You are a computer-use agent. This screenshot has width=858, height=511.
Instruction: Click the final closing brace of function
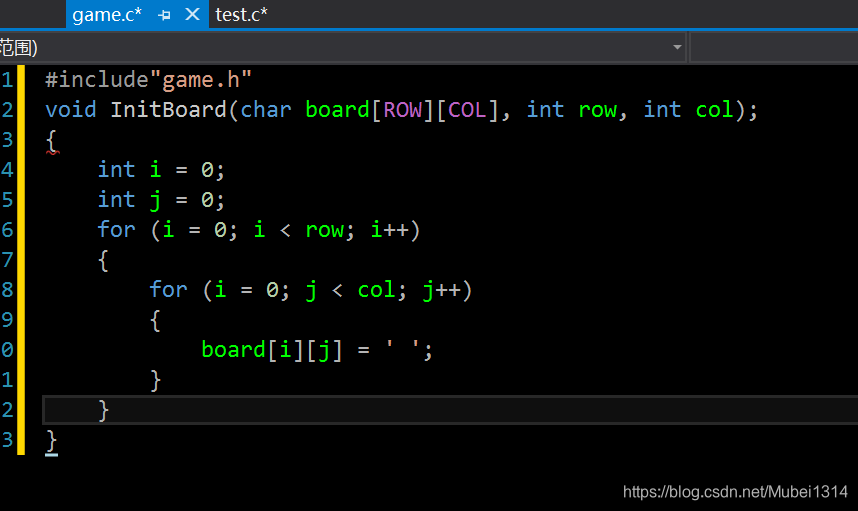click(x=51, y=441)
